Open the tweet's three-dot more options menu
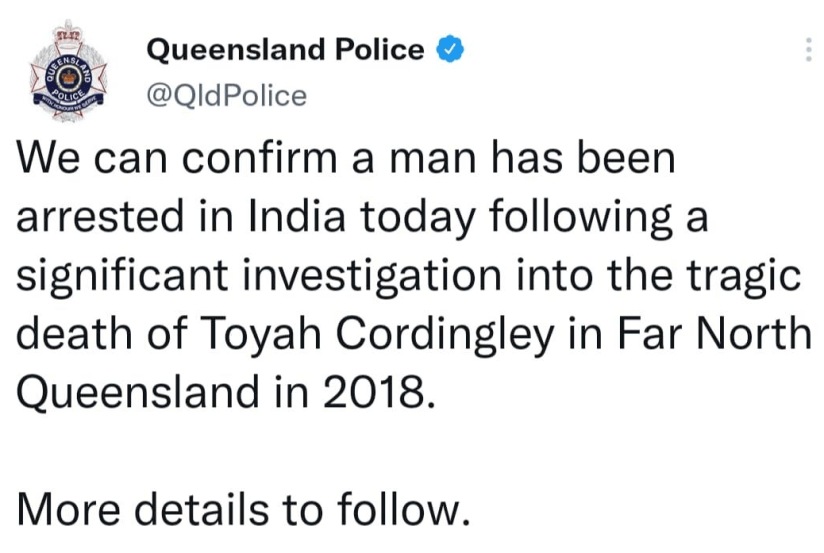 [808, 50]
